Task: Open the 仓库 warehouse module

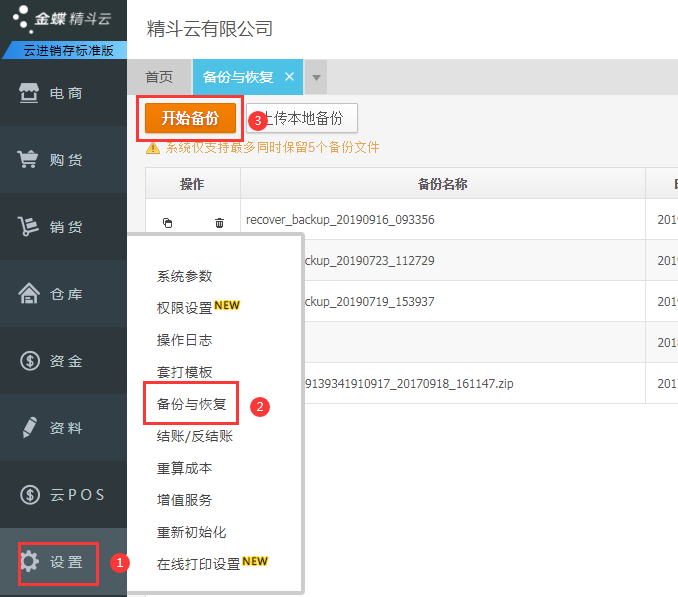Action: 63,294
